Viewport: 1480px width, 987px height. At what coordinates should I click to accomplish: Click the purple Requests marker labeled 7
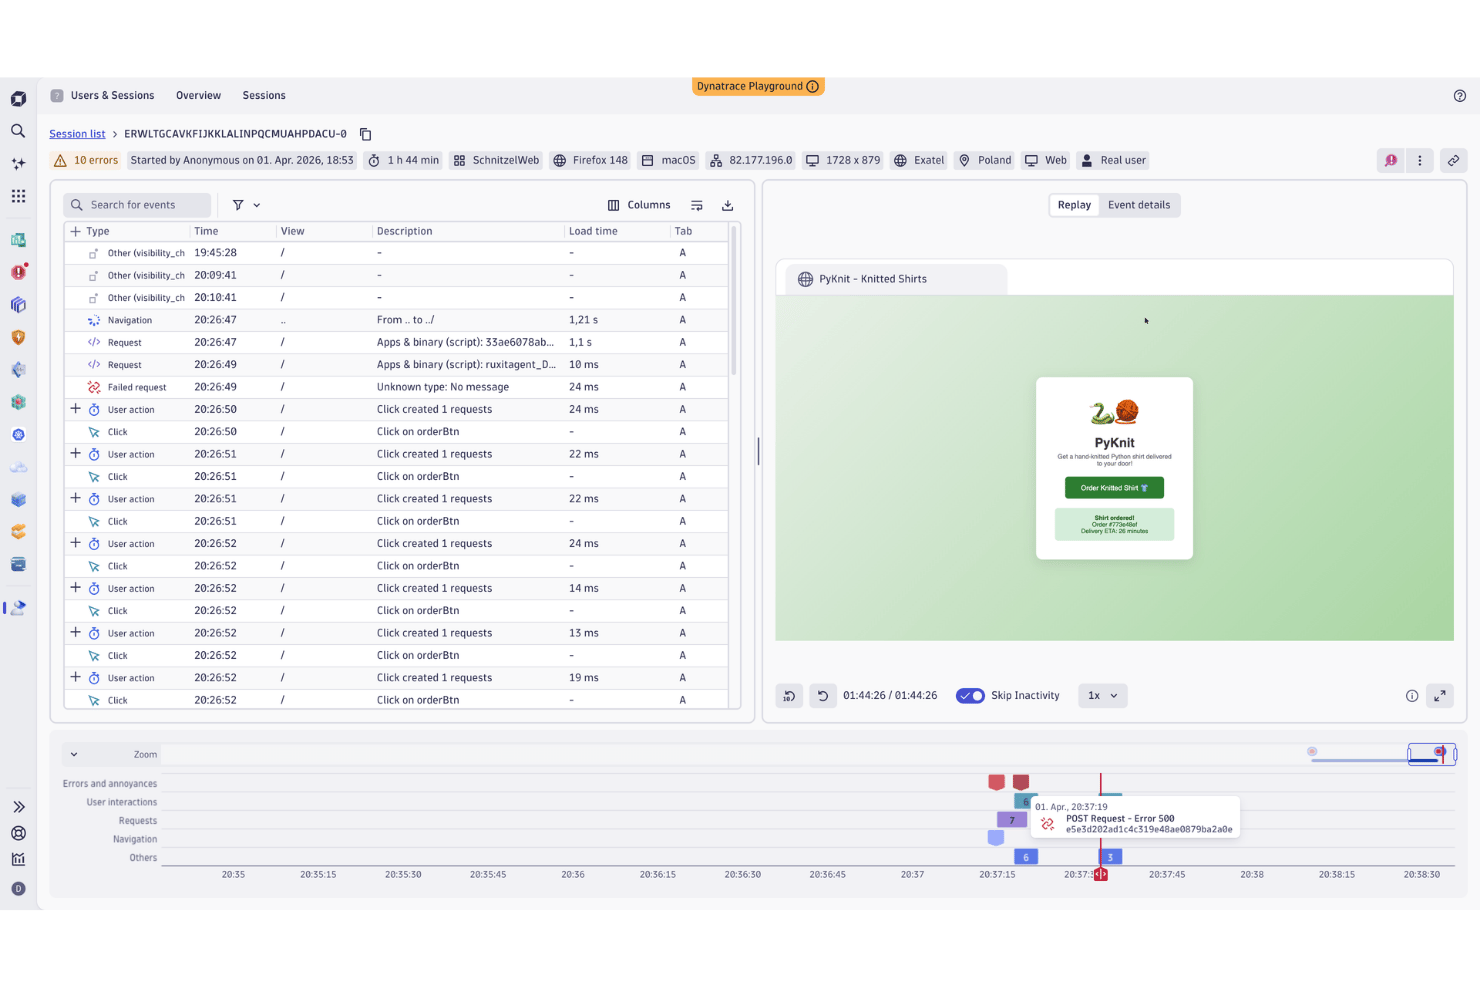pos(1012,820)
